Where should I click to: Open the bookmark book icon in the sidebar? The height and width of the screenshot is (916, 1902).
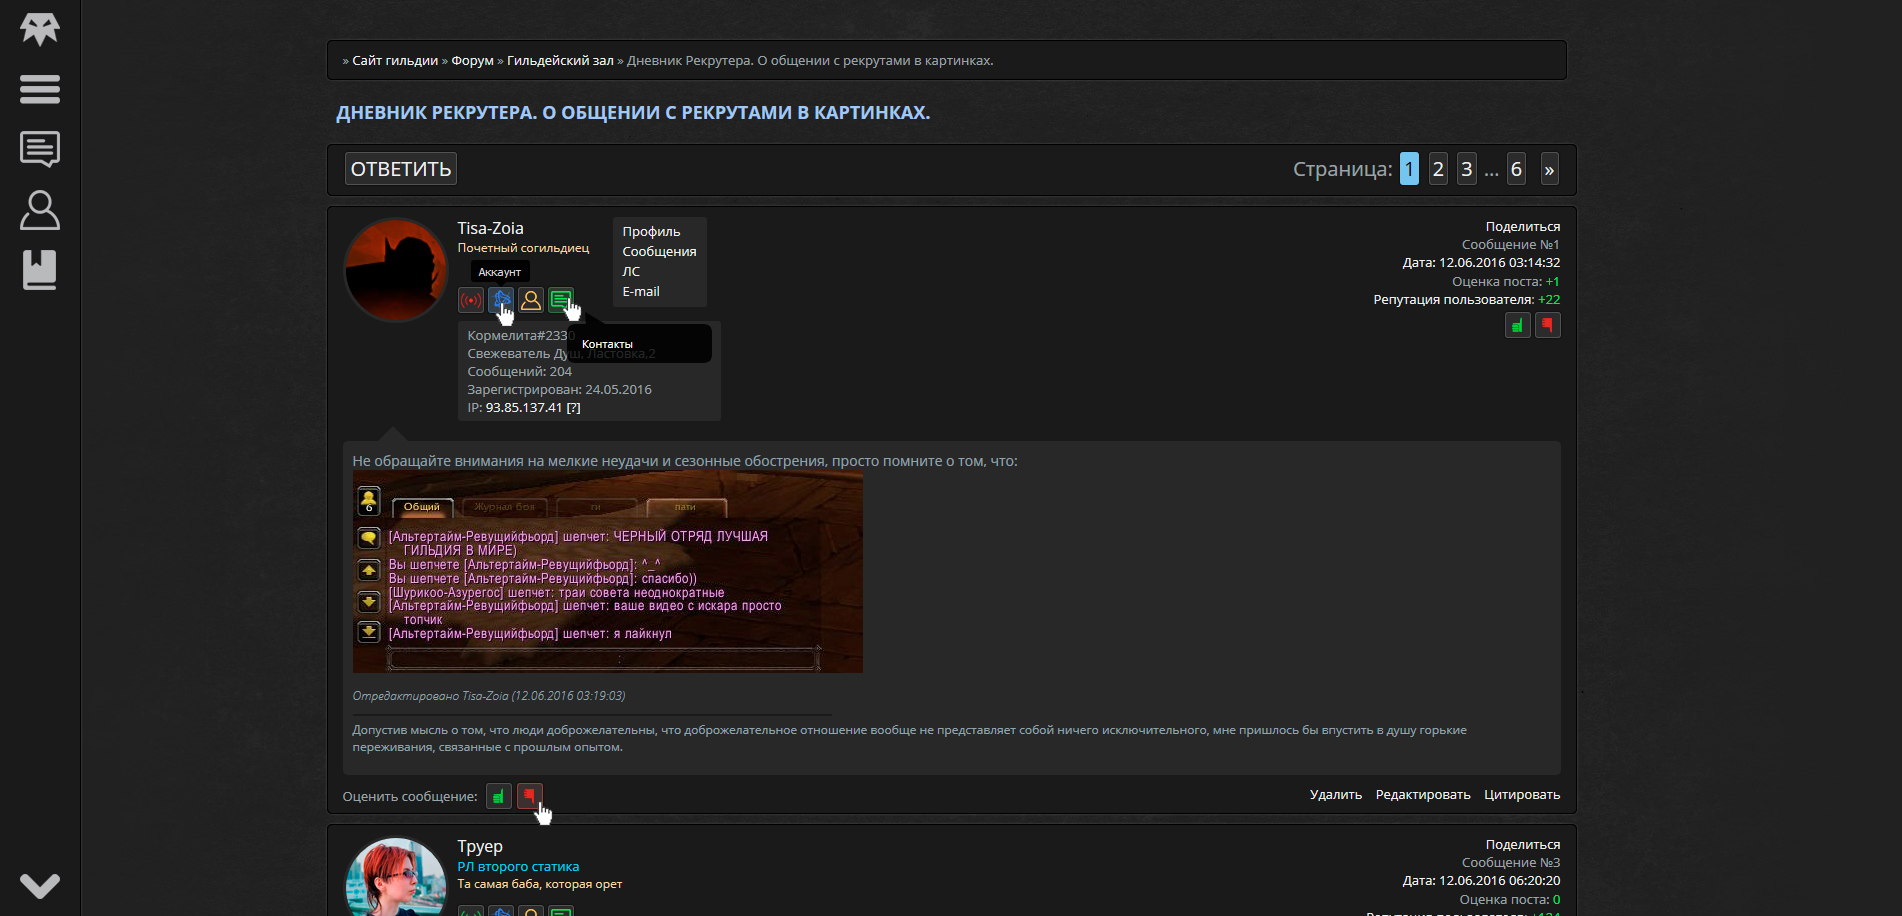(40, 270)
